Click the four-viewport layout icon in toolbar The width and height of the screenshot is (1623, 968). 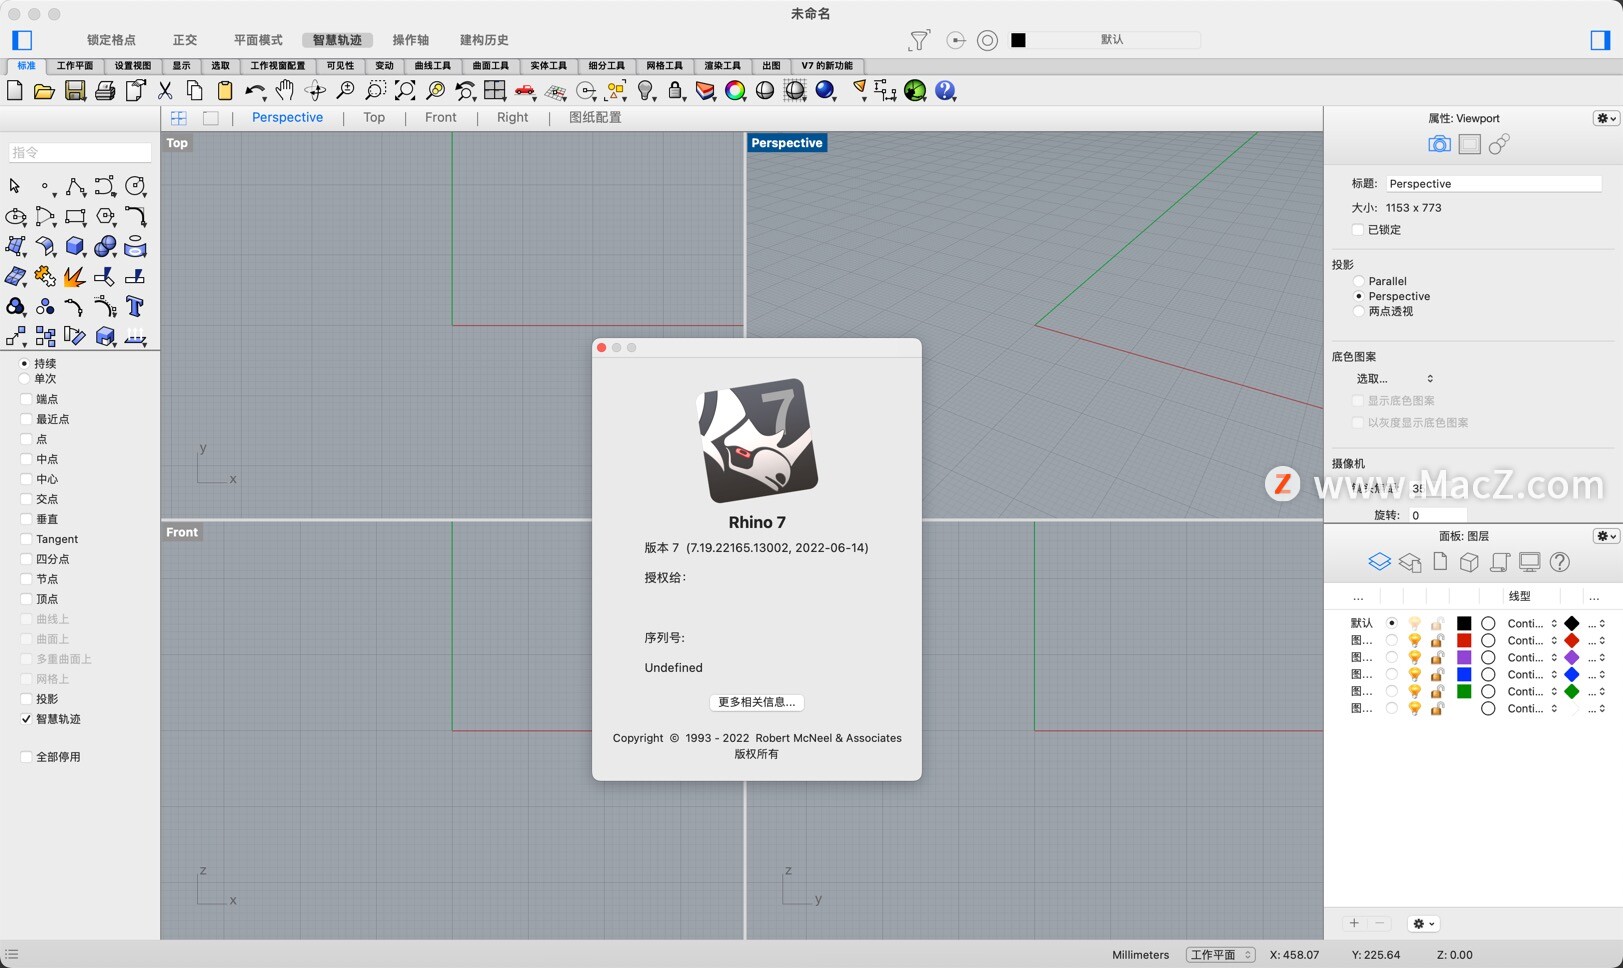(x=495, y=91)
